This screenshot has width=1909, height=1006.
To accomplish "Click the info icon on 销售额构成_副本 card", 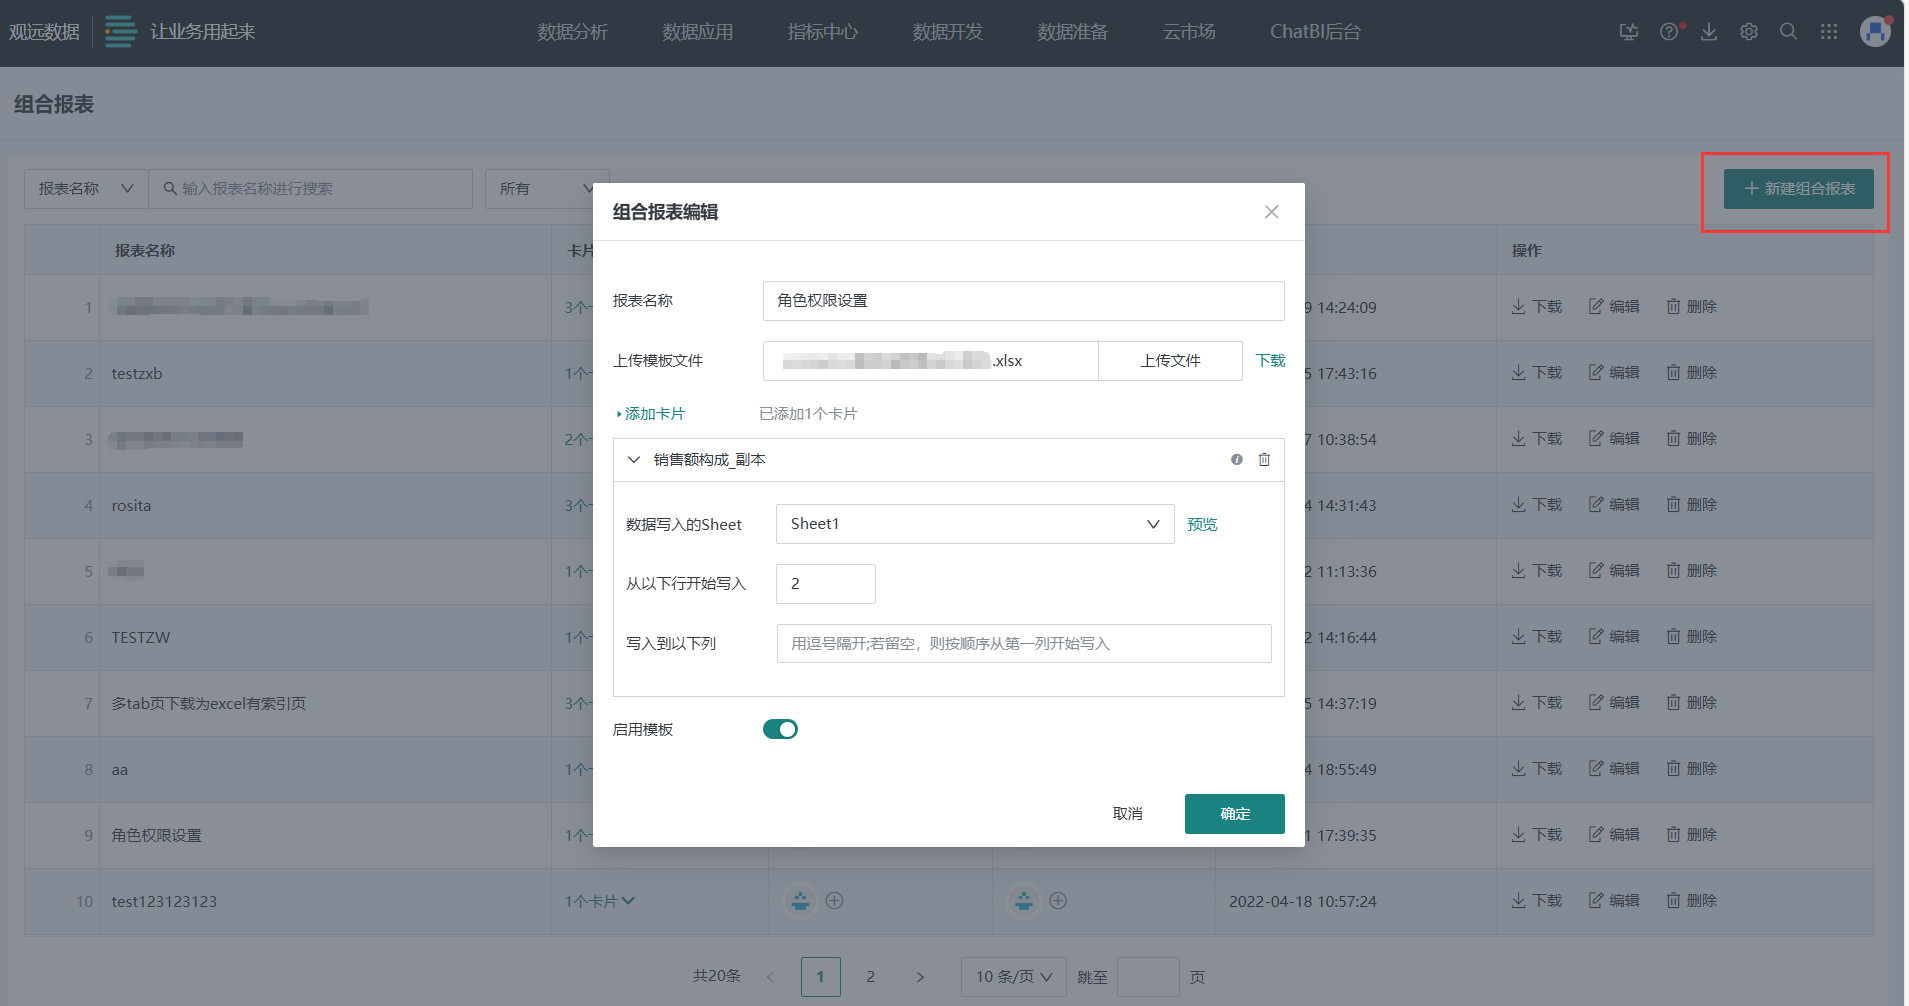I will tap(1236, 459).
